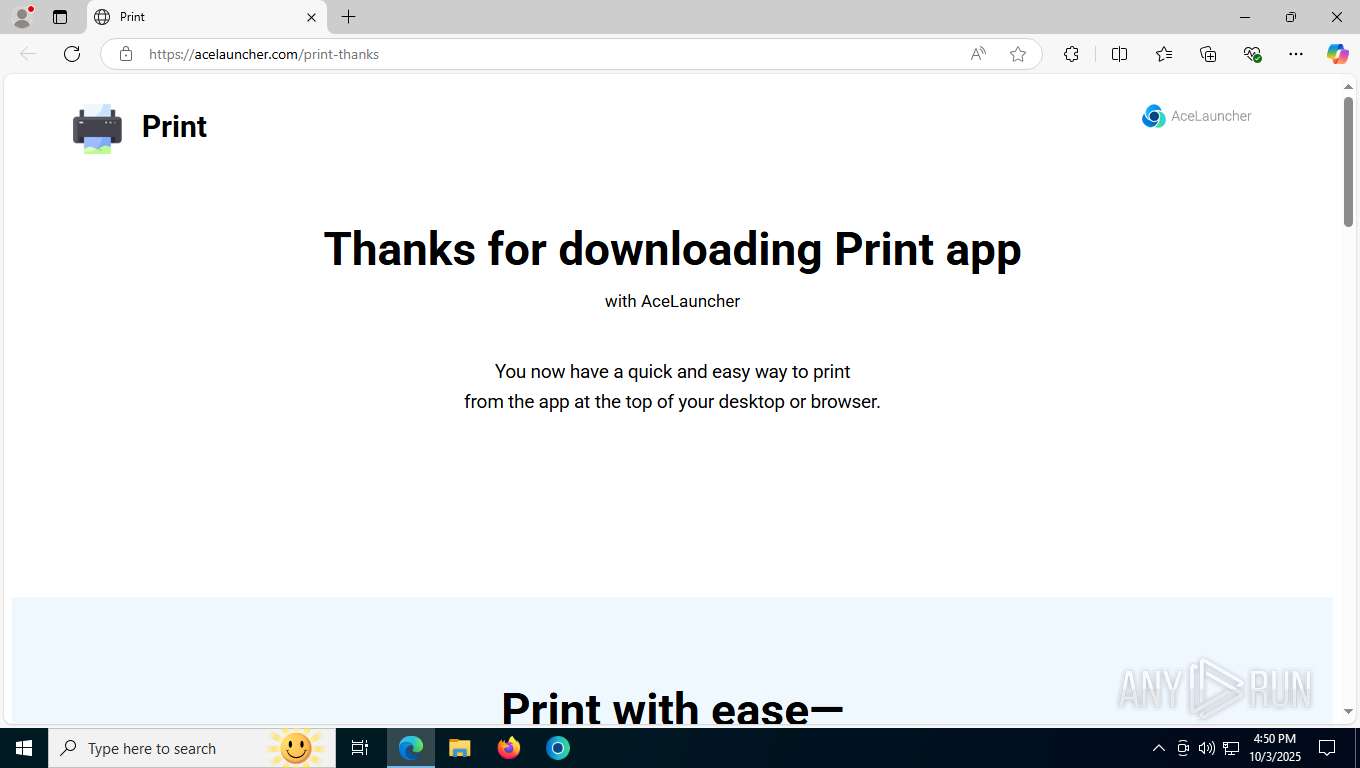Image resolution: width=1360 pixels, height=768 pixels.
Task: Go back using the back arrow
Action: pyautogui.click(x=28, y=54)
